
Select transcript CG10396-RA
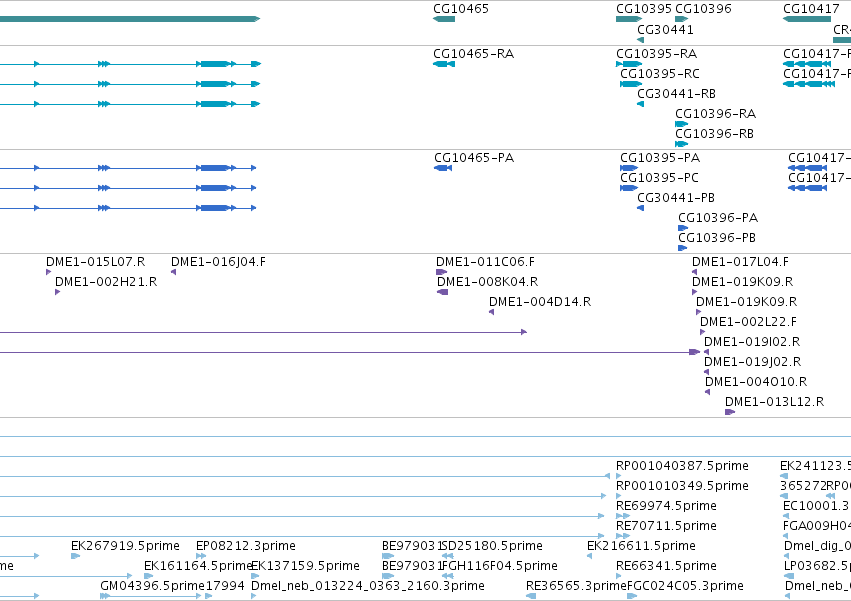tap(715, 114)
